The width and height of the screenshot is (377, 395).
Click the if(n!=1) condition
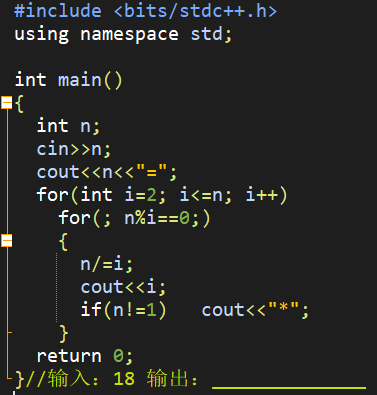pos(123,310)
